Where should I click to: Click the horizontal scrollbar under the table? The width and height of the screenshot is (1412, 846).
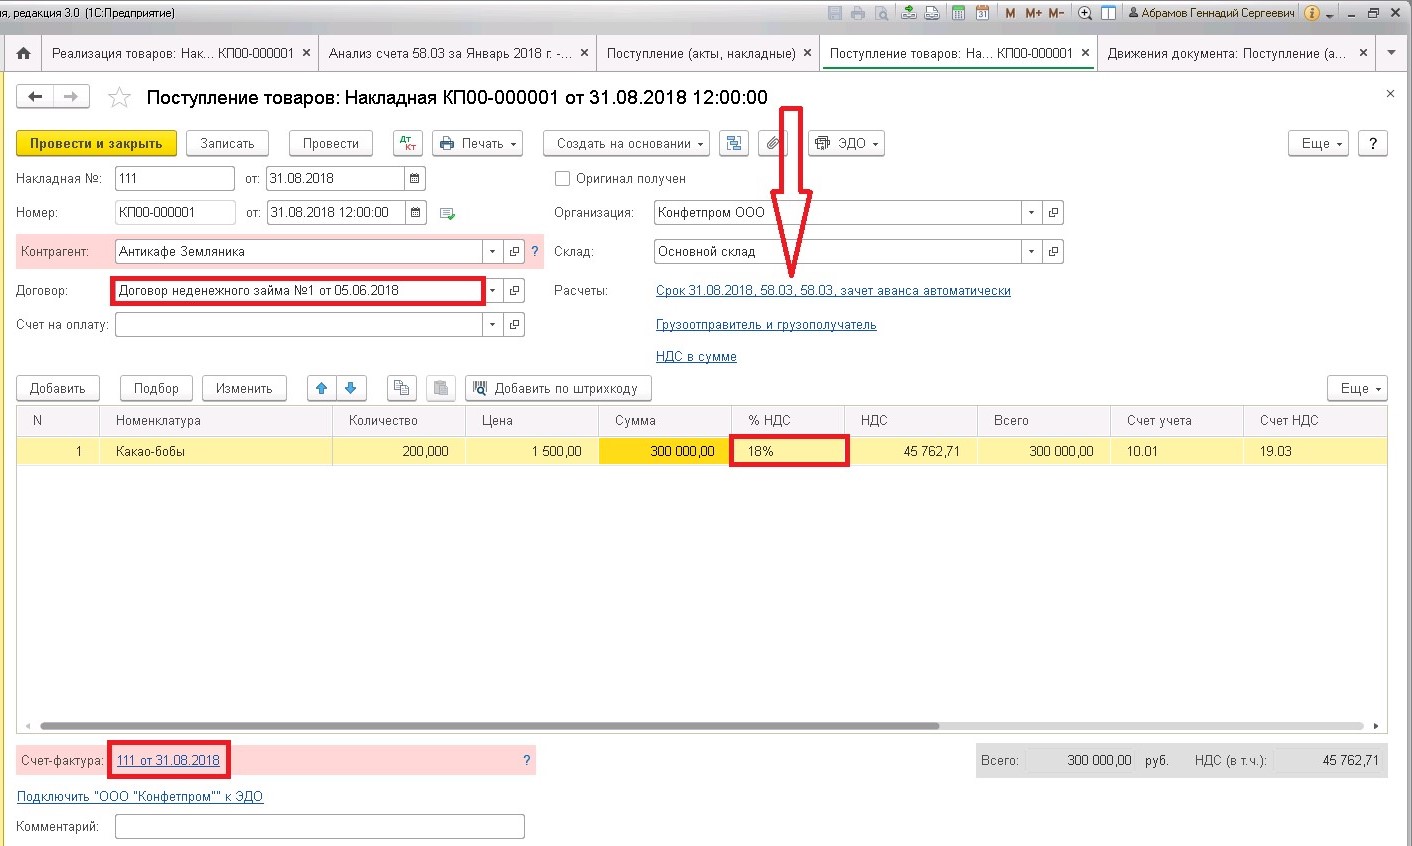click(x=490, y=726)
